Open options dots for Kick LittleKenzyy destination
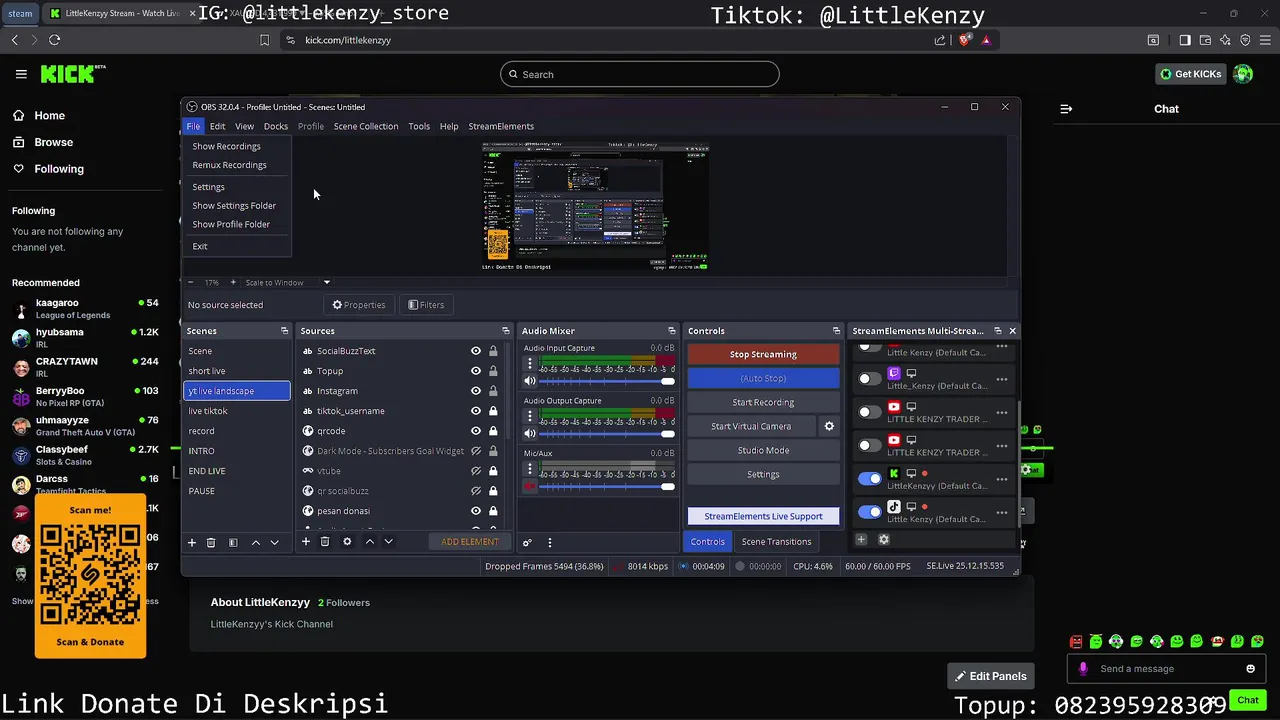 pyautogui.click(x=1002, y=479)
